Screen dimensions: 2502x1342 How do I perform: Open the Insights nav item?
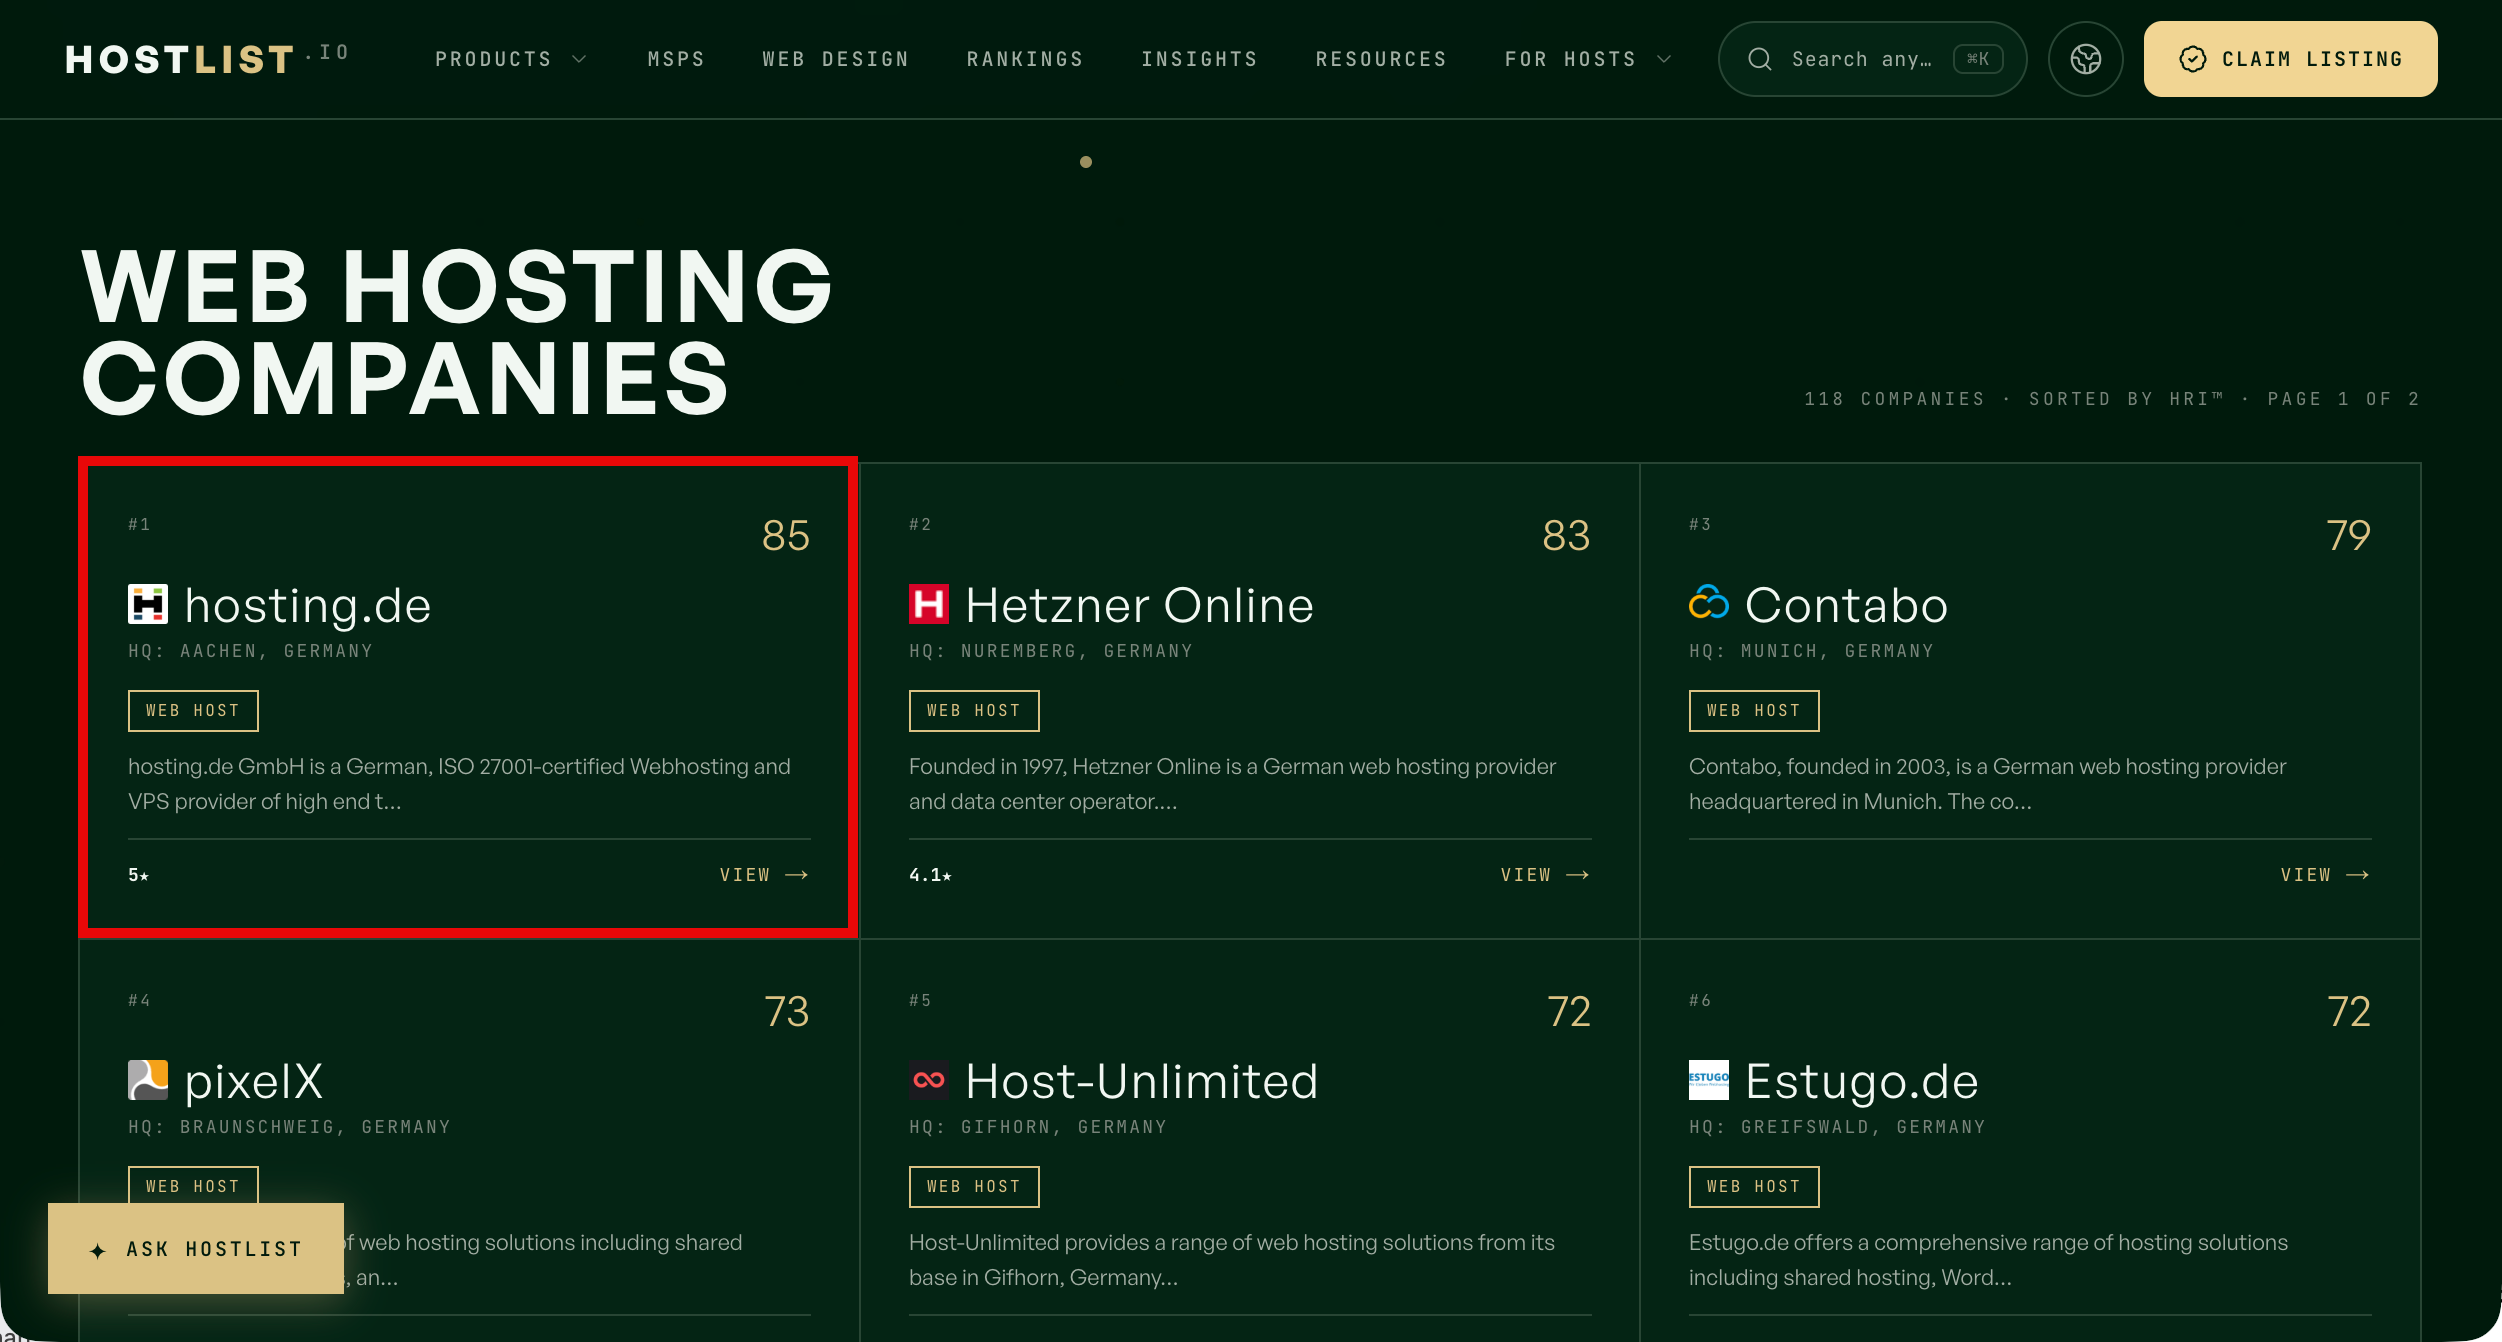[1199, 59]
